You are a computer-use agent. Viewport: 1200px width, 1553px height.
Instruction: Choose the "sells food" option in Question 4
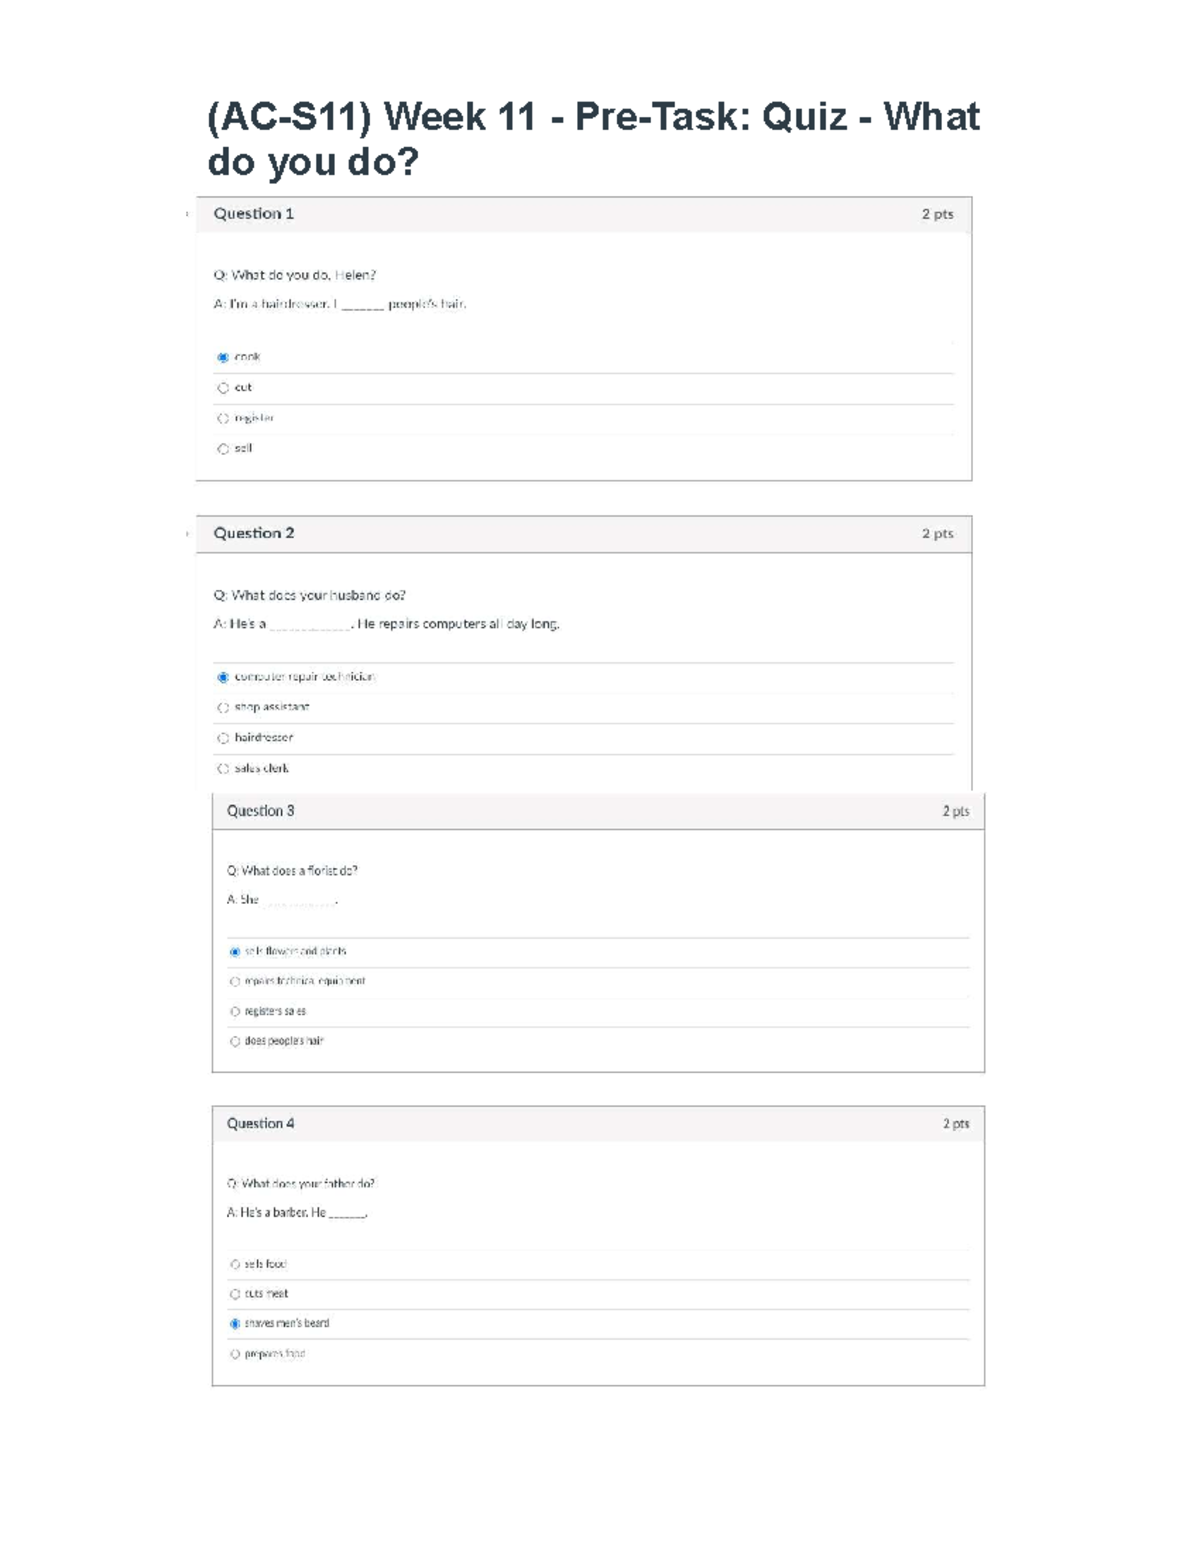click(x=235, y=1265)
